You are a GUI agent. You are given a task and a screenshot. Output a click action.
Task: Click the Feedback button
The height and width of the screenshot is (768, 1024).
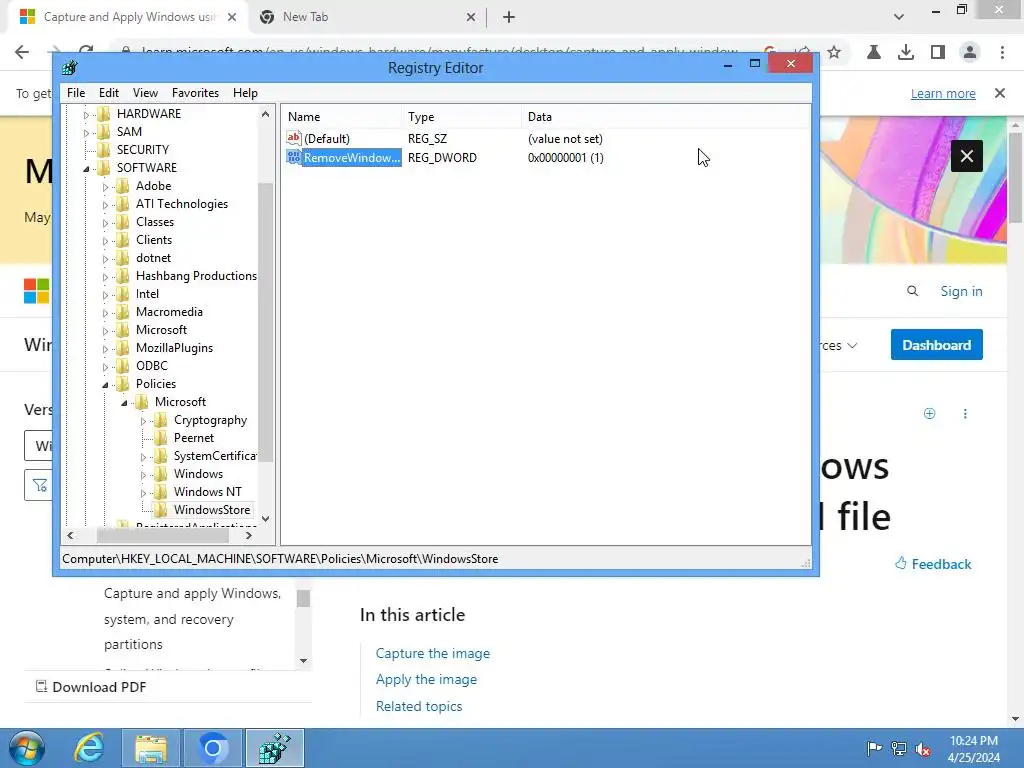[933, 564]
